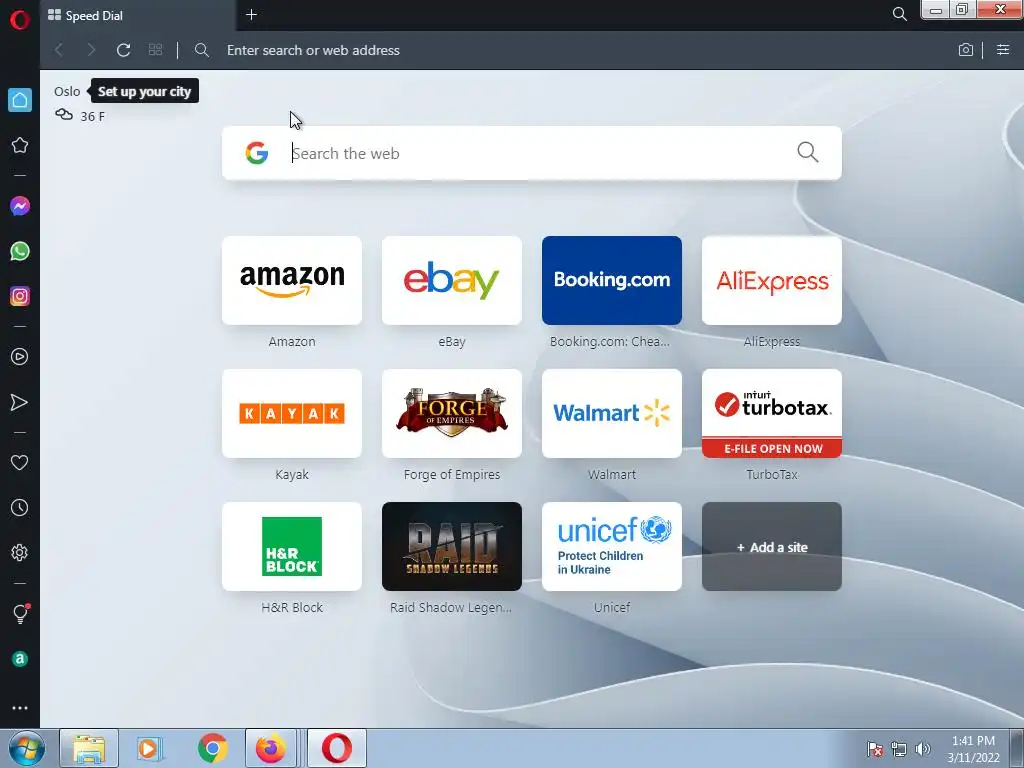
Task: Click the 36 F temperature reading
Action: (93, 116)
